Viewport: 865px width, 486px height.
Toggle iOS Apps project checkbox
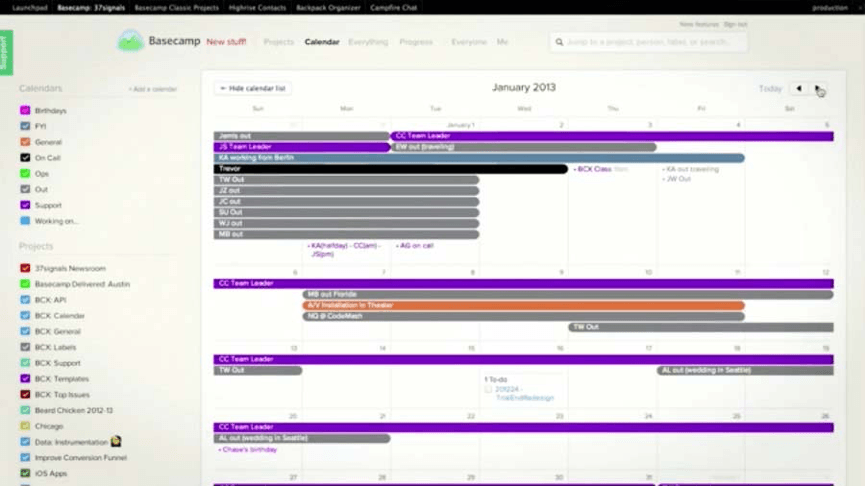point(25,473)
